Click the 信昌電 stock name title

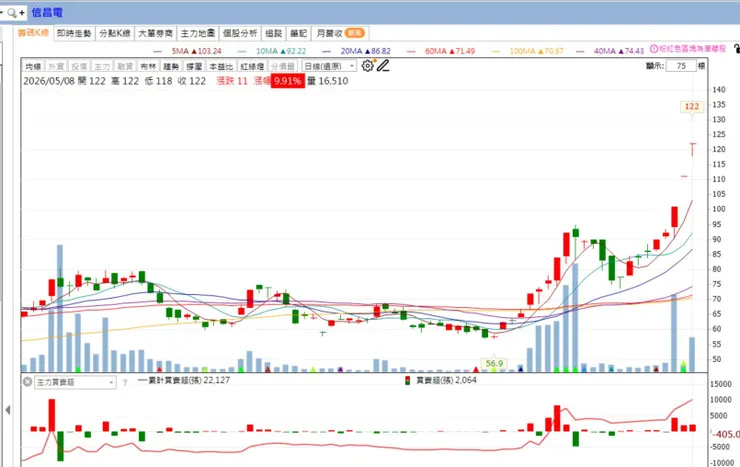[47, 12]
